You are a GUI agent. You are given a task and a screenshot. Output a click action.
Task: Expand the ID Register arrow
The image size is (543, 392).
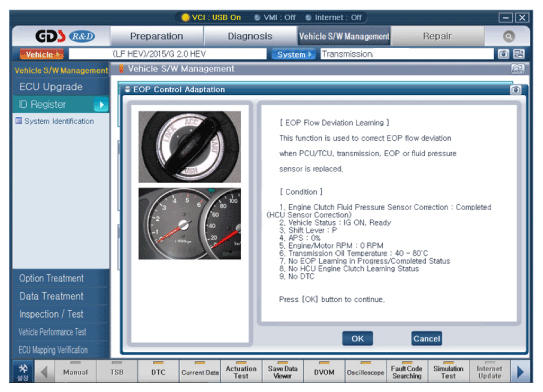(x=101, y=105)
